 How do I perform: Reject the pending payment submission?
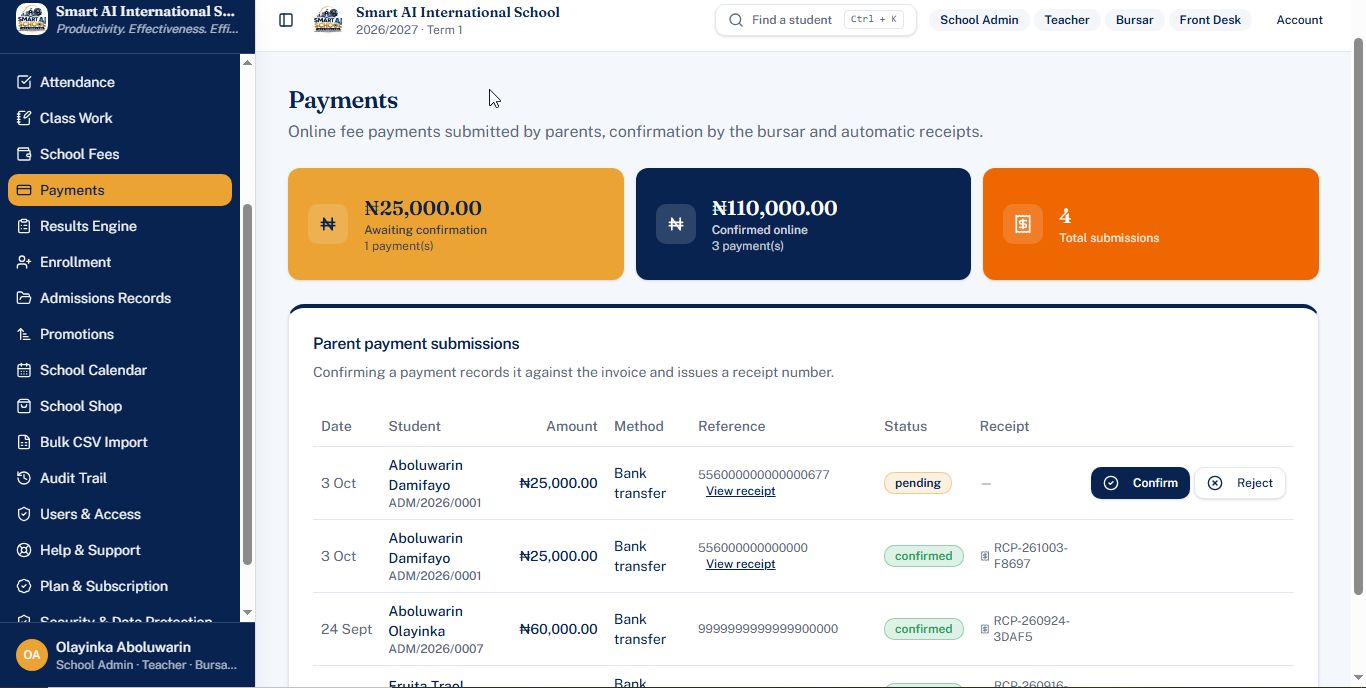[1240, 483]
